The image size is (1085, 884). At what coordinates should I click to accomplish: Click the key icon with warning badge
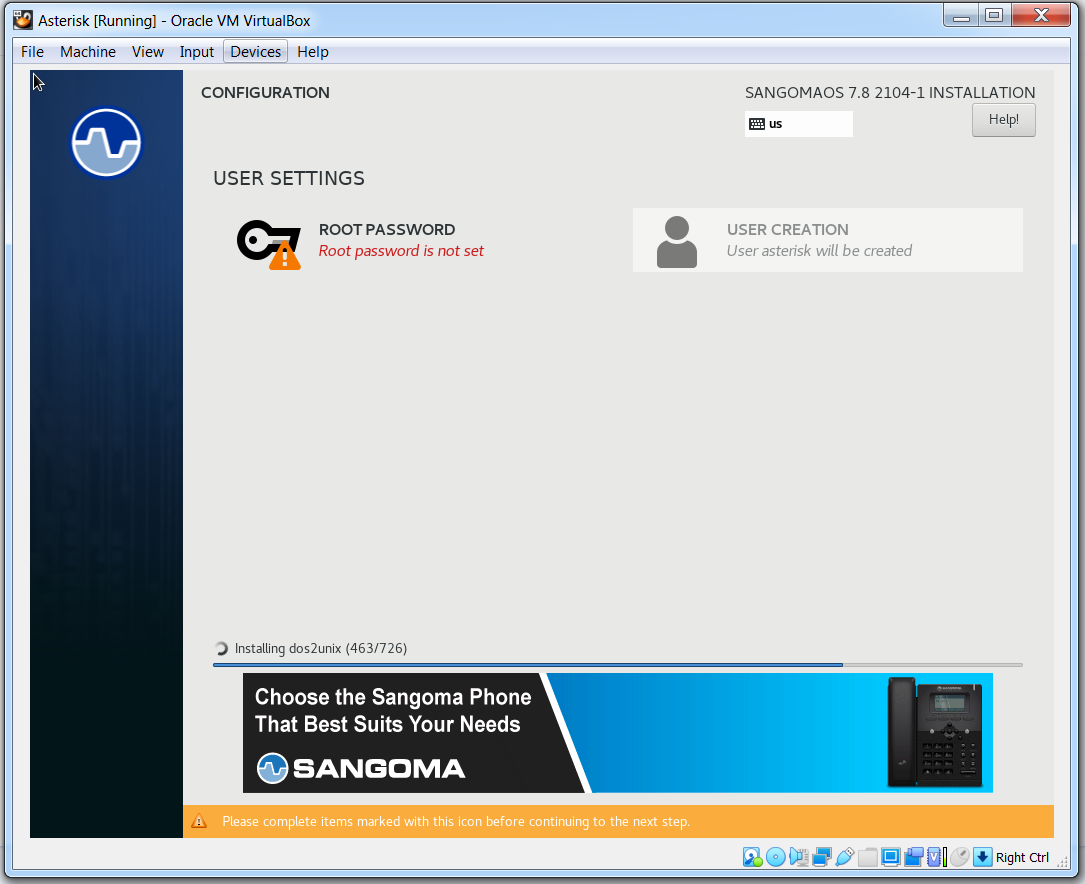268,243
